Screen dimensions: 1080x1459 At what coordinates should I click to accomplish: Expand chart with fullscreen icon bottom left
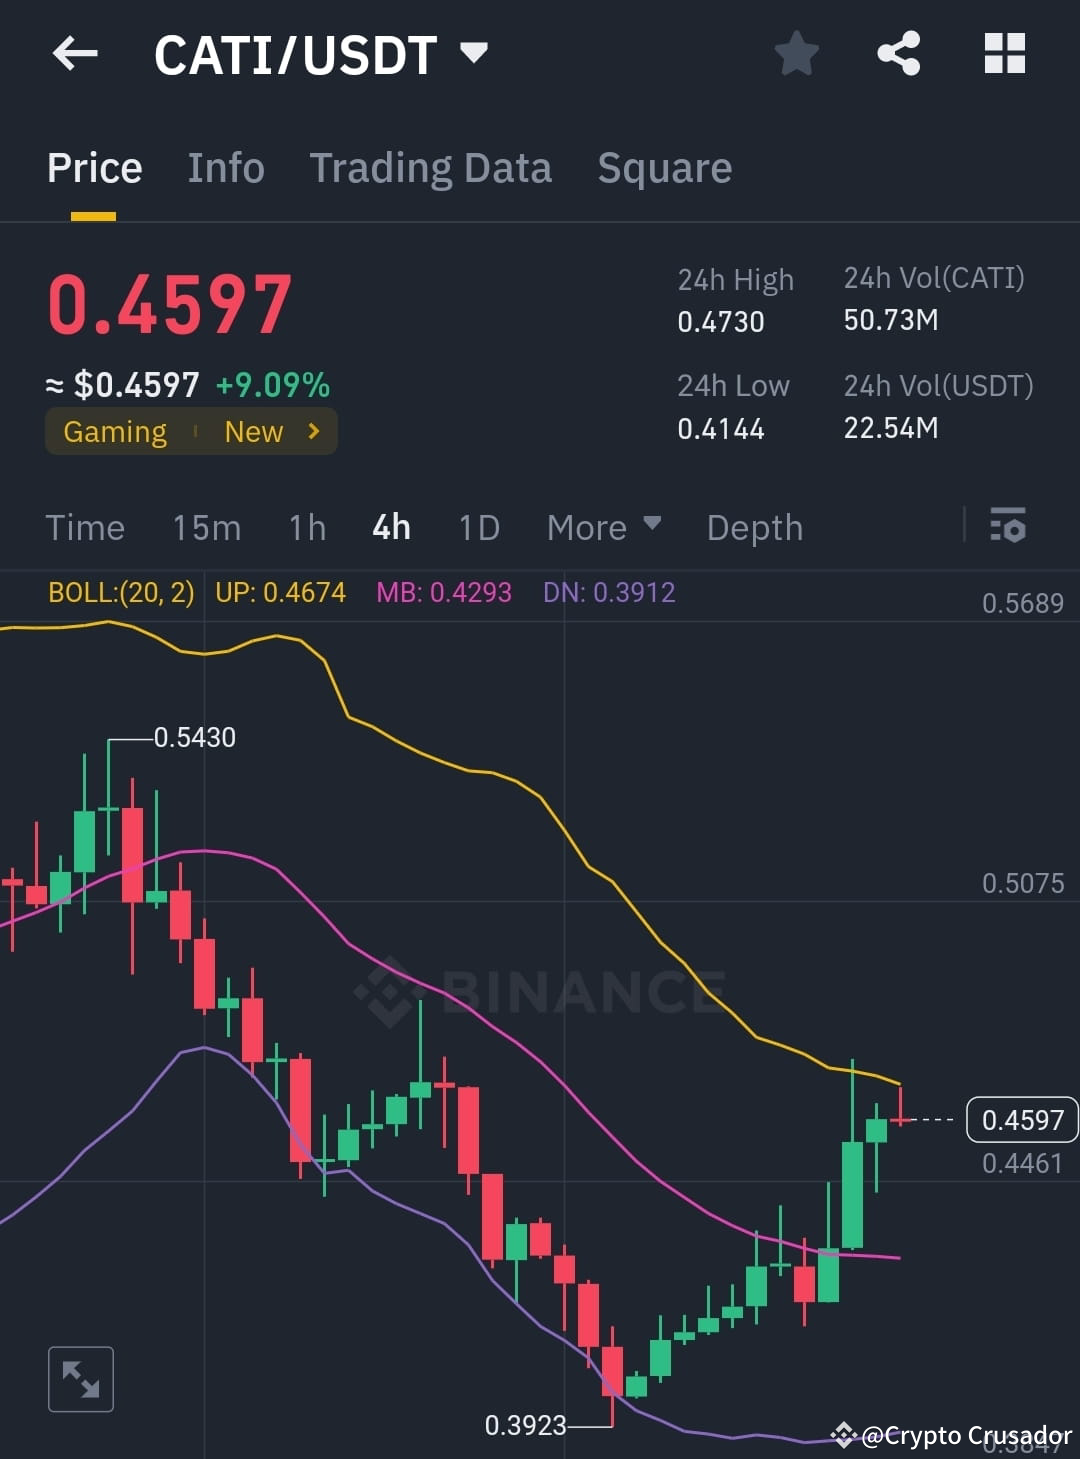pyautogui.click(x=80, y=1378)
